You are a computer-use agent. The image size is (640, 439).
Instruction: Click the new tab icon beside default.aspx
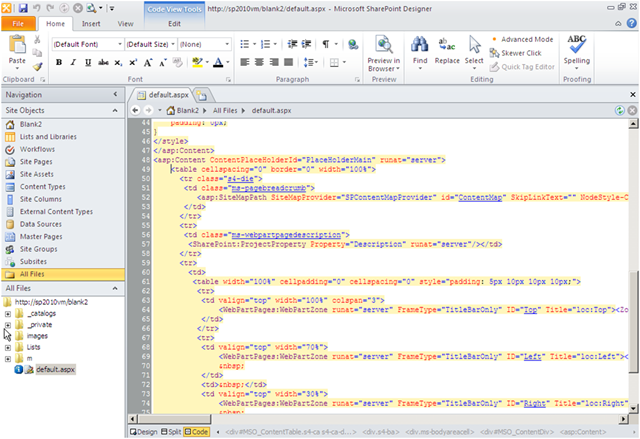pos(202,96)
